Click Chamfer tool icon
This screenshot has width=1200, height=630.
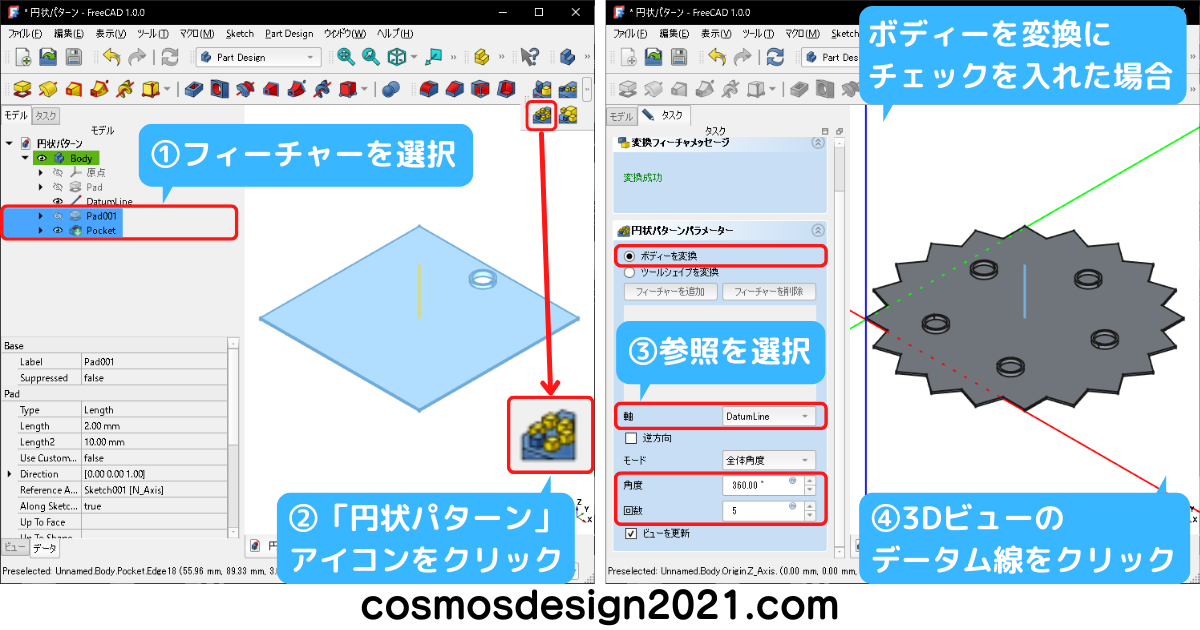pyautogui.click(x=455, y=89)
